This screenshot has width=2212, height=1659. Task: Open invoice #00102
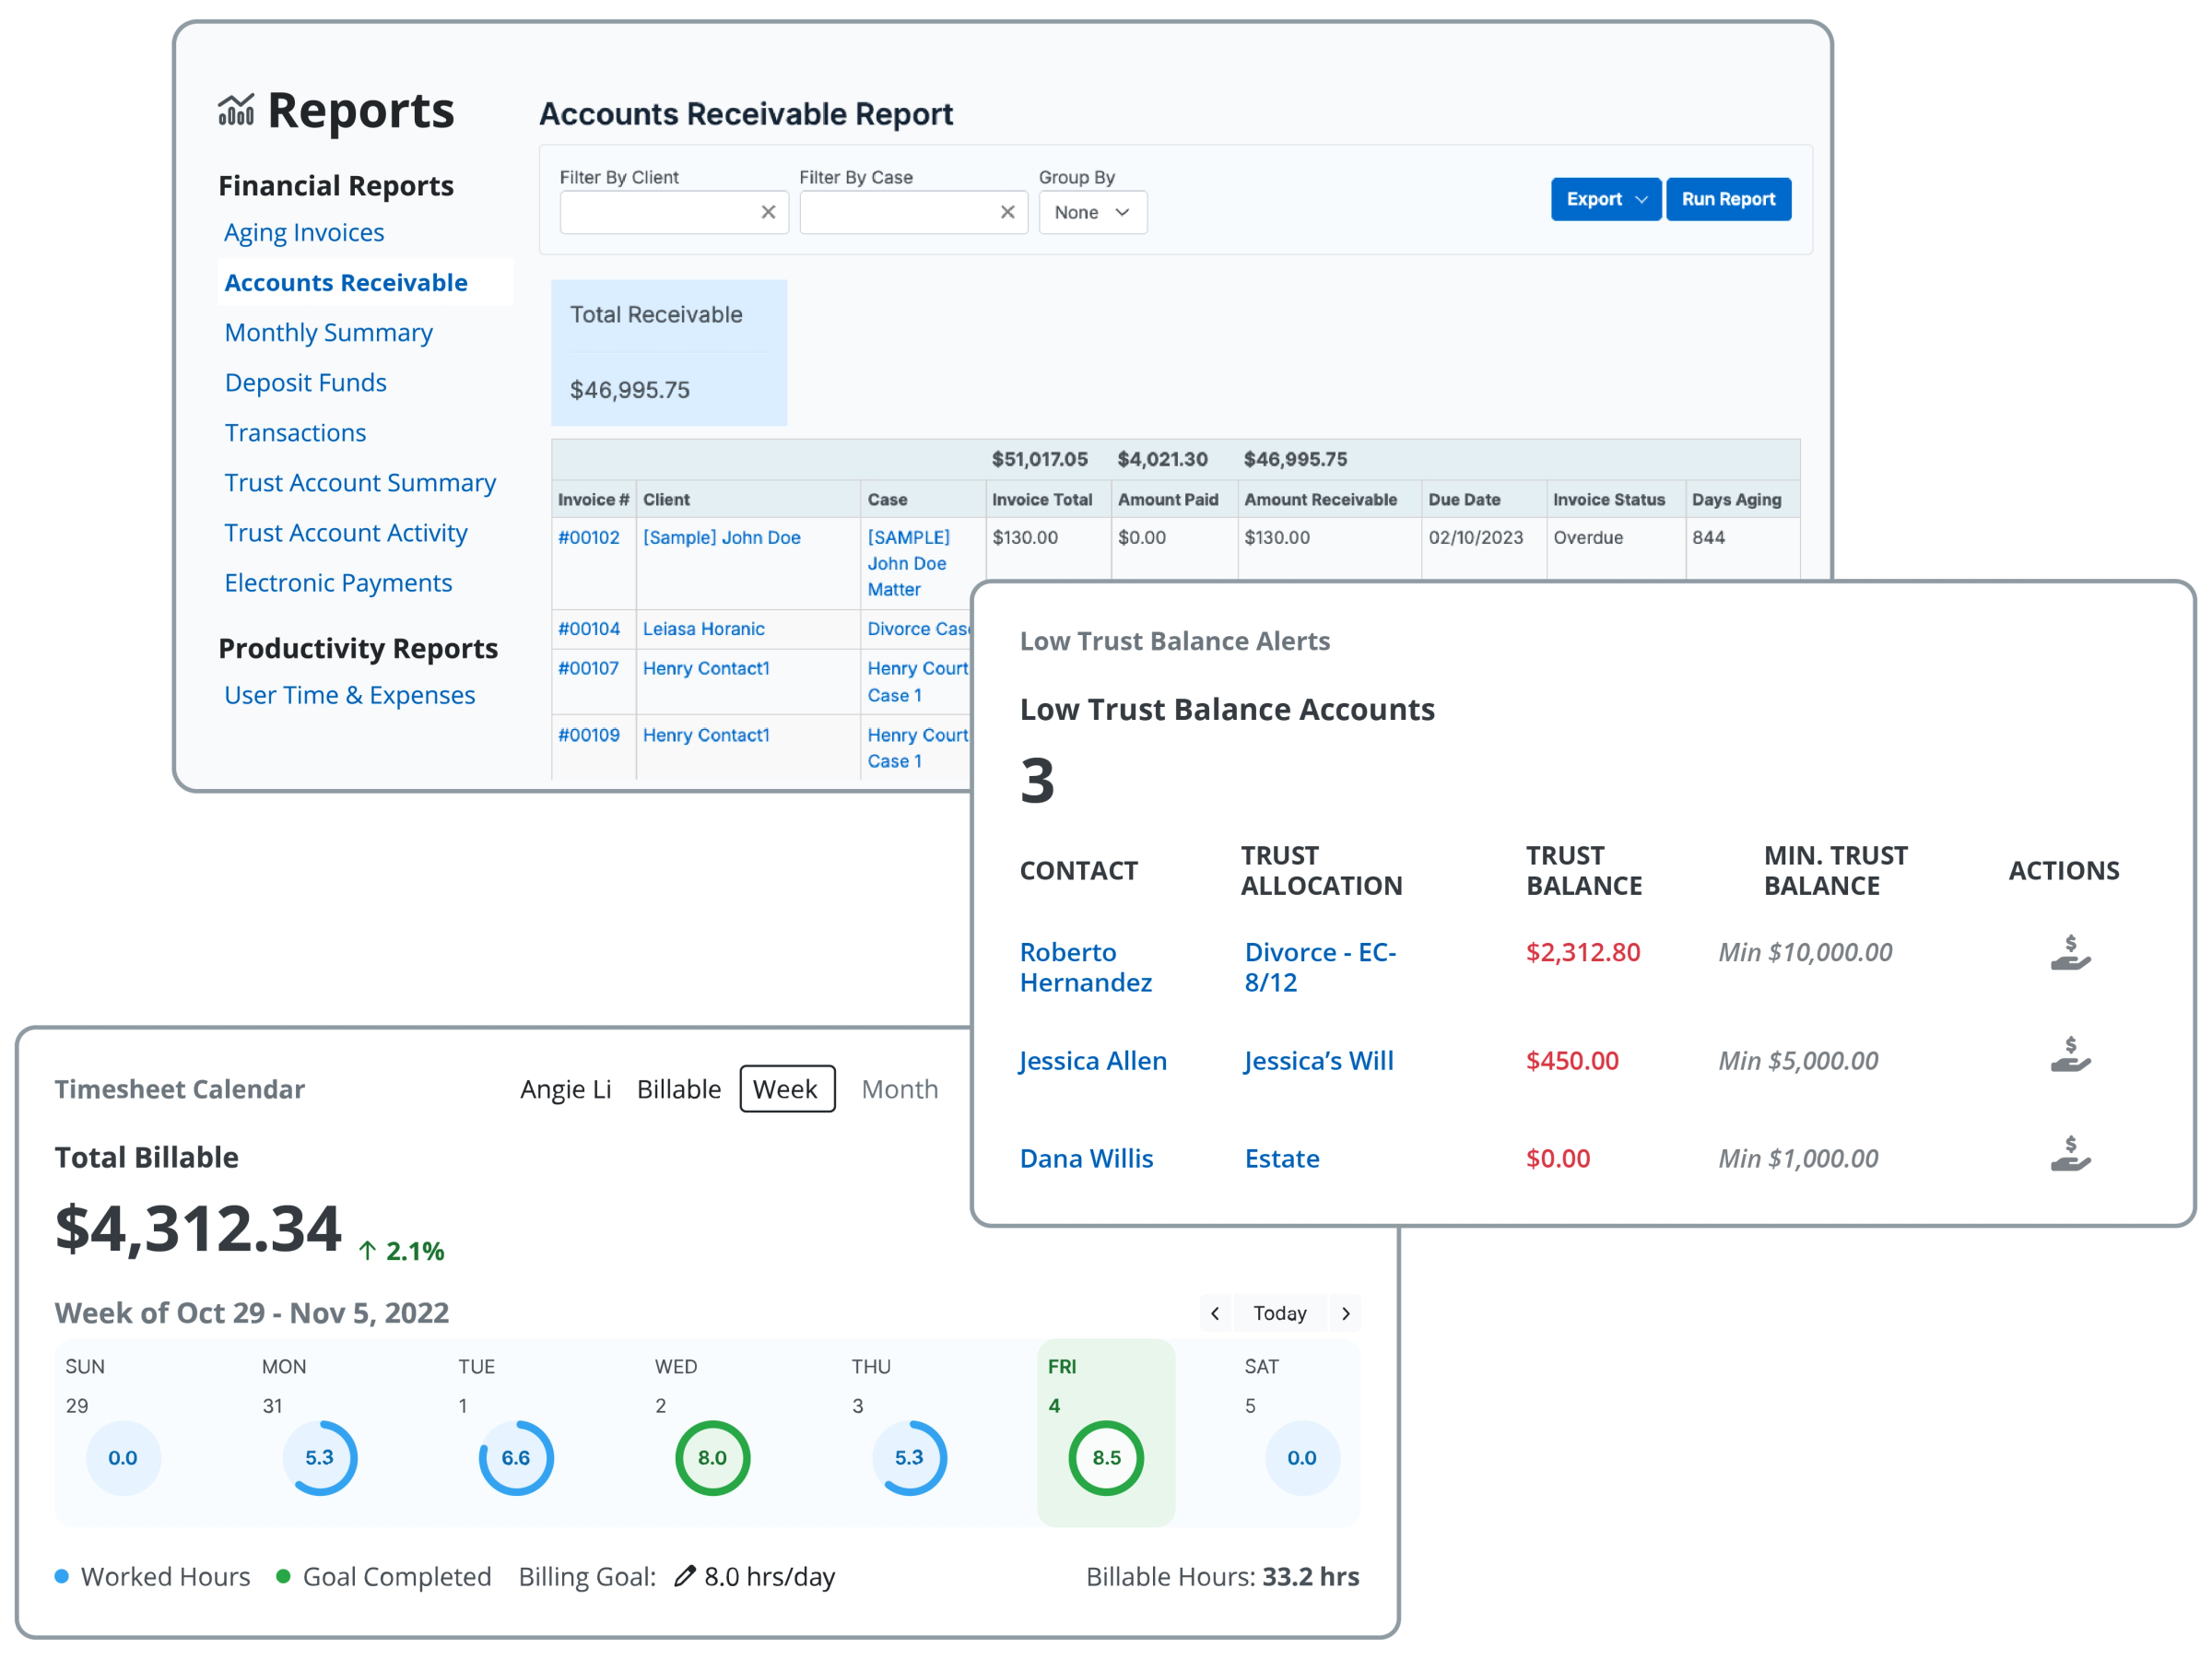590,537
